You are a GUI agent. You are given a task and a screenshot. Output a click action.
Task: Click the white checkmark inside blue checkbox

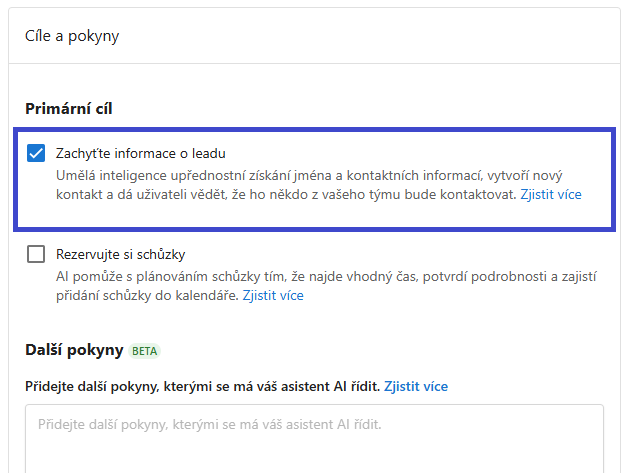(x=36, y=153)
